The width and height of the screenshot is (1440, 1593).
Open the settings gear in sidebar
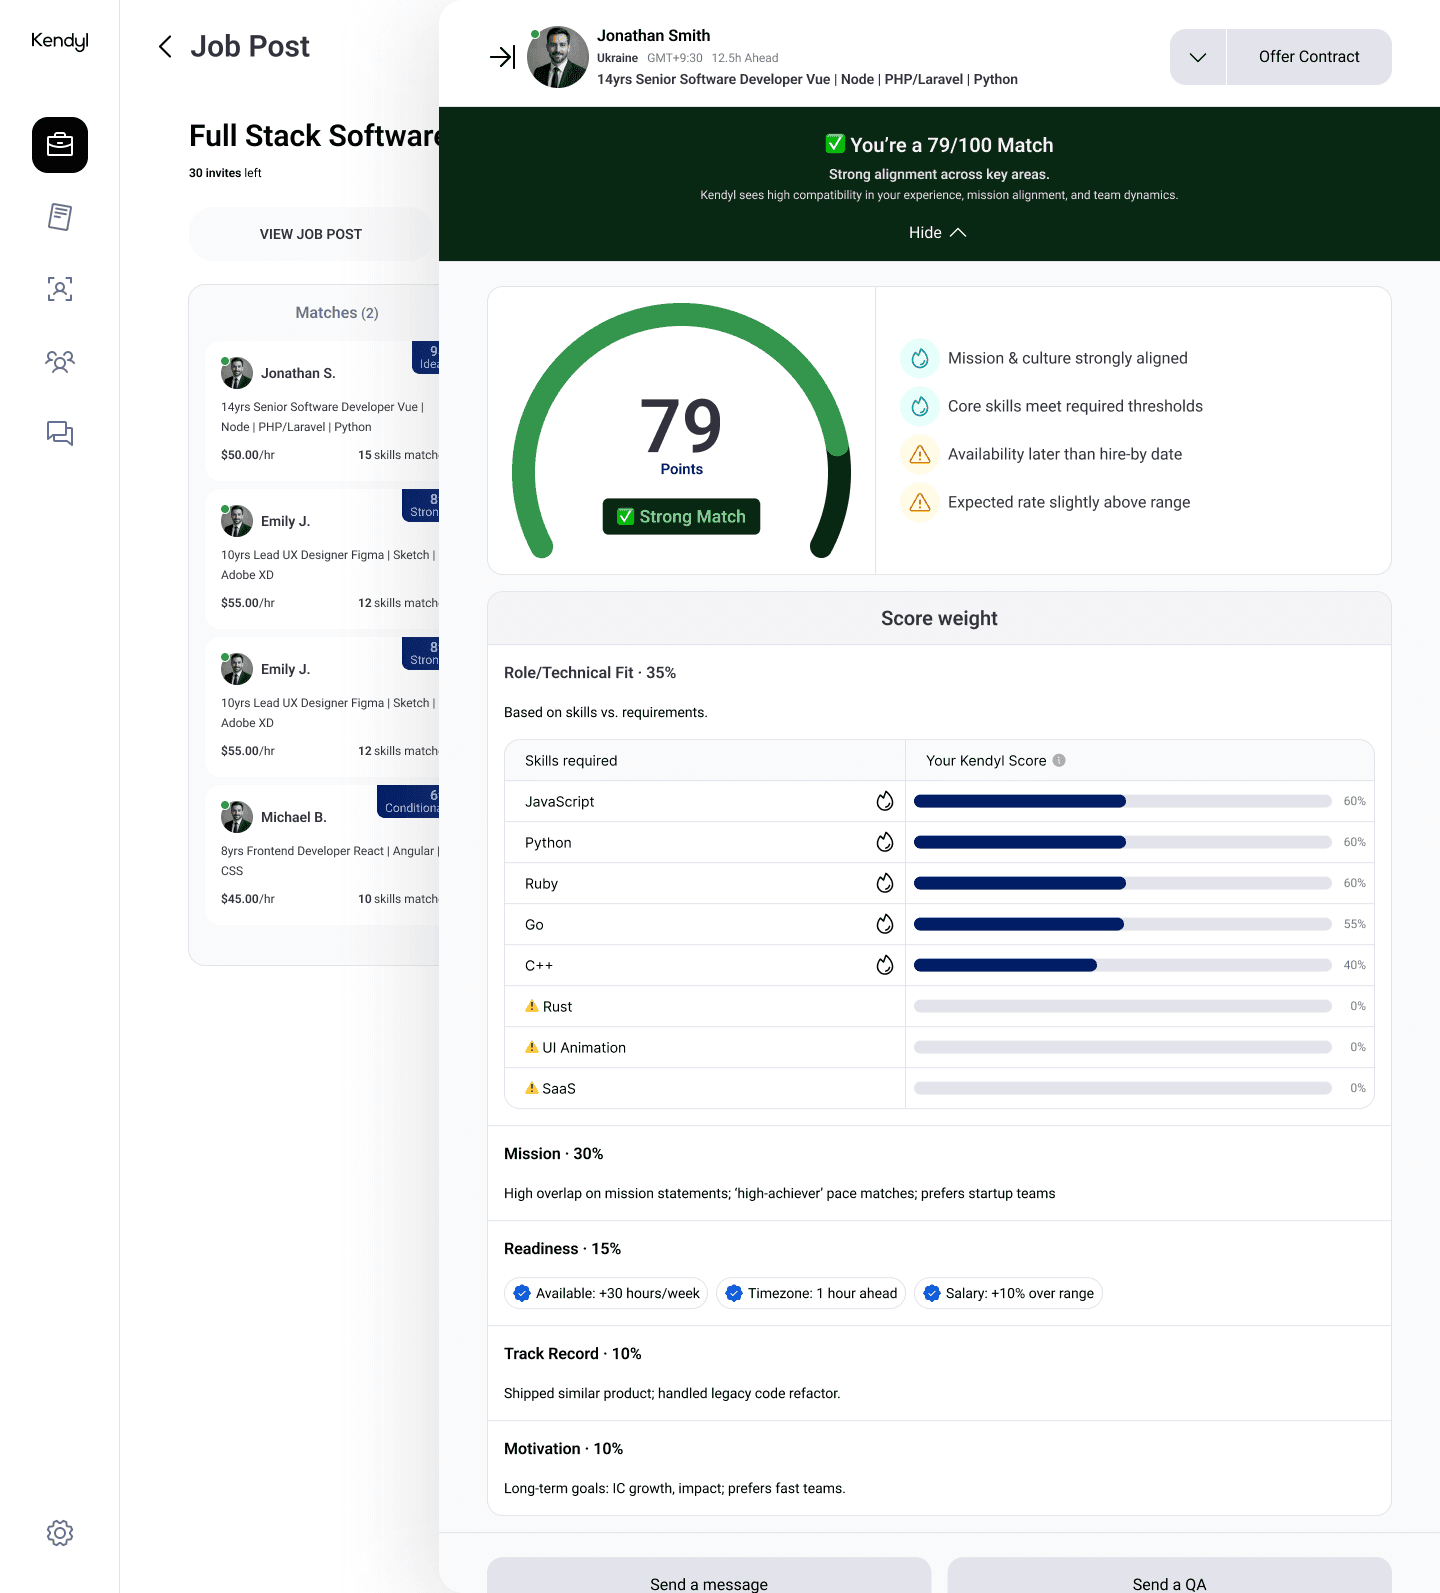(60, 1533)
